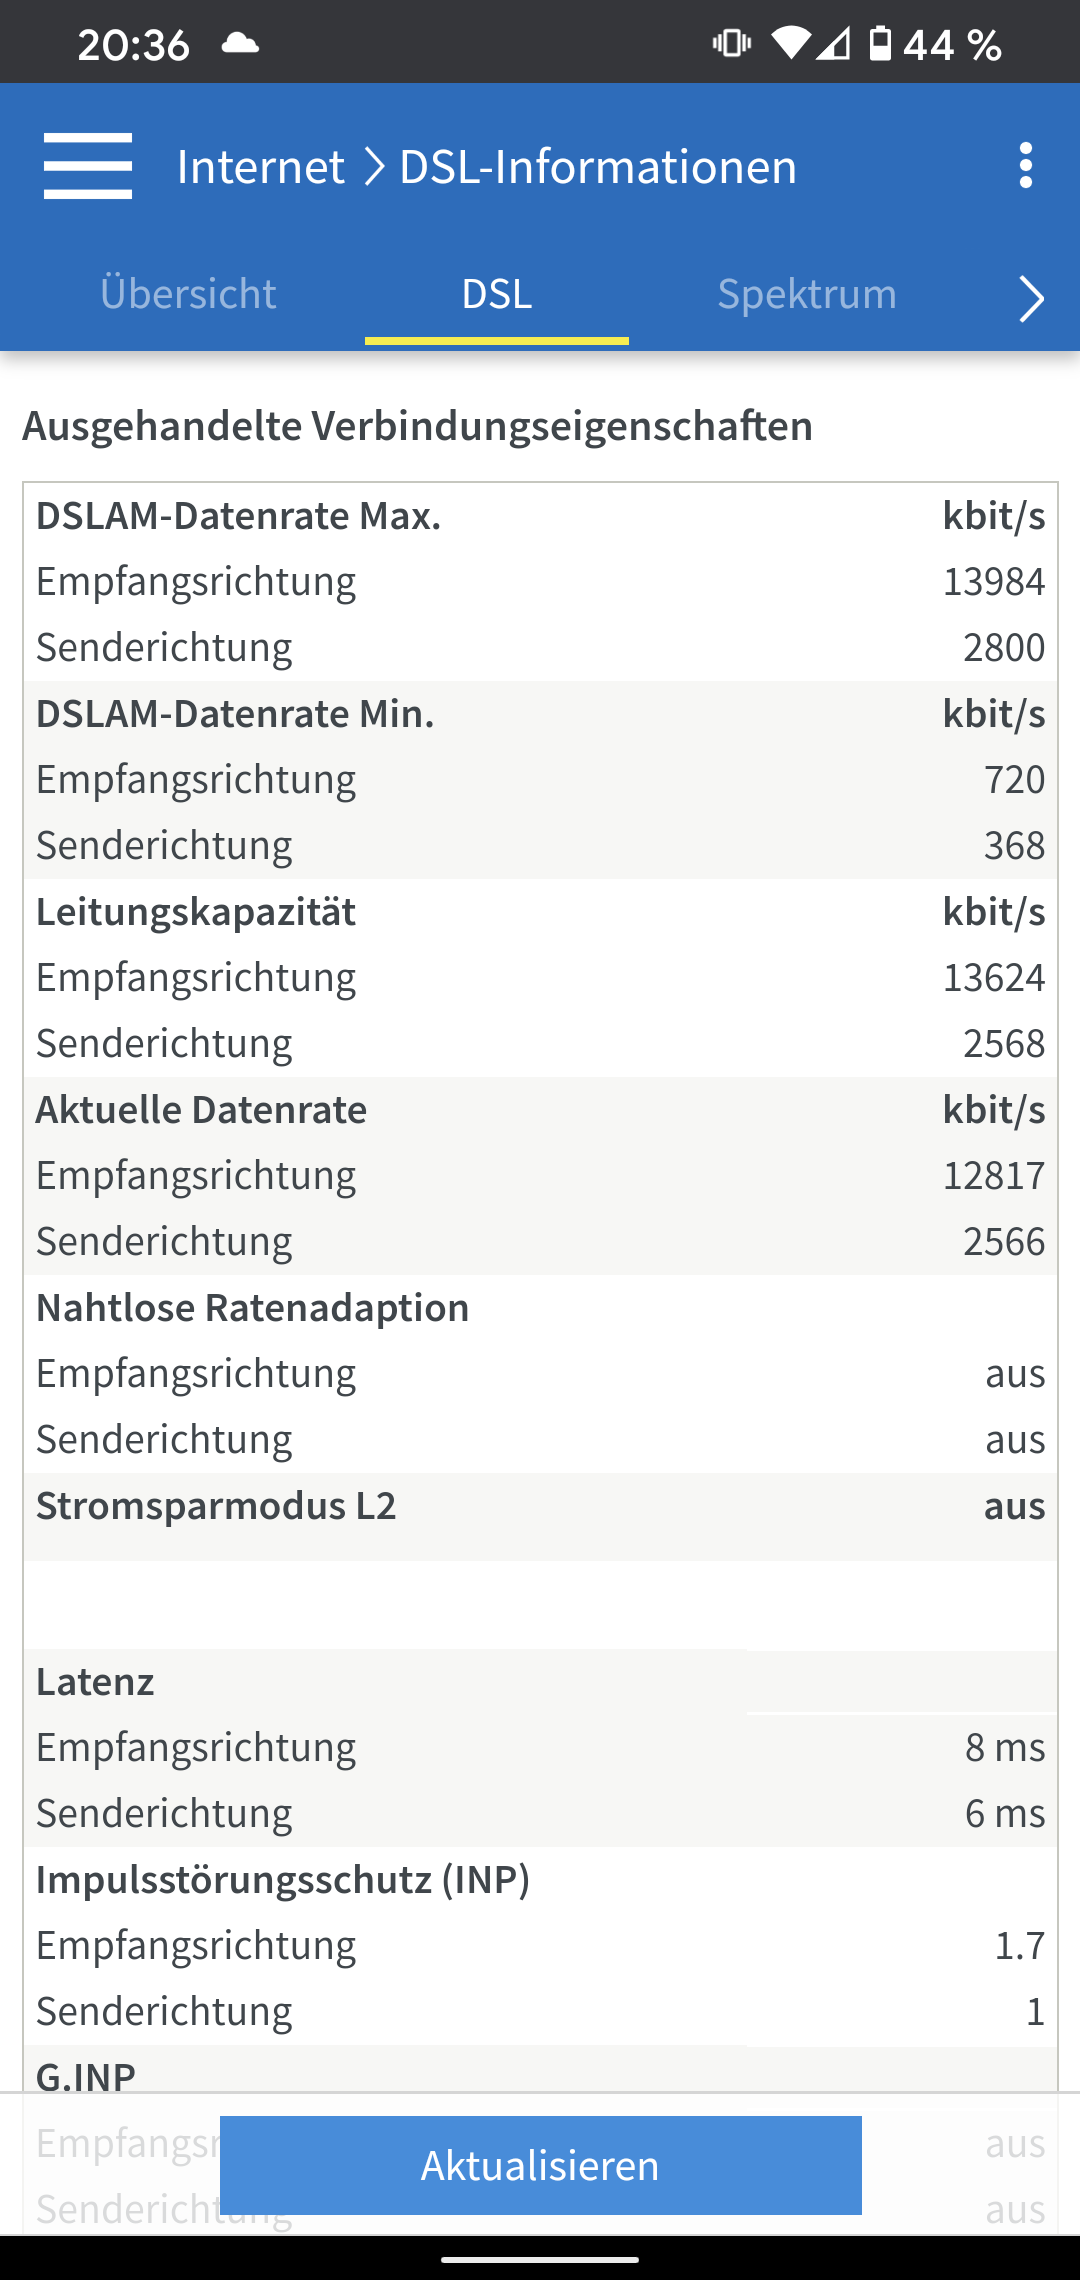1080x2280 pixels.
Task: Open the hamburger navigation menu
Action: tap(88, 166)
